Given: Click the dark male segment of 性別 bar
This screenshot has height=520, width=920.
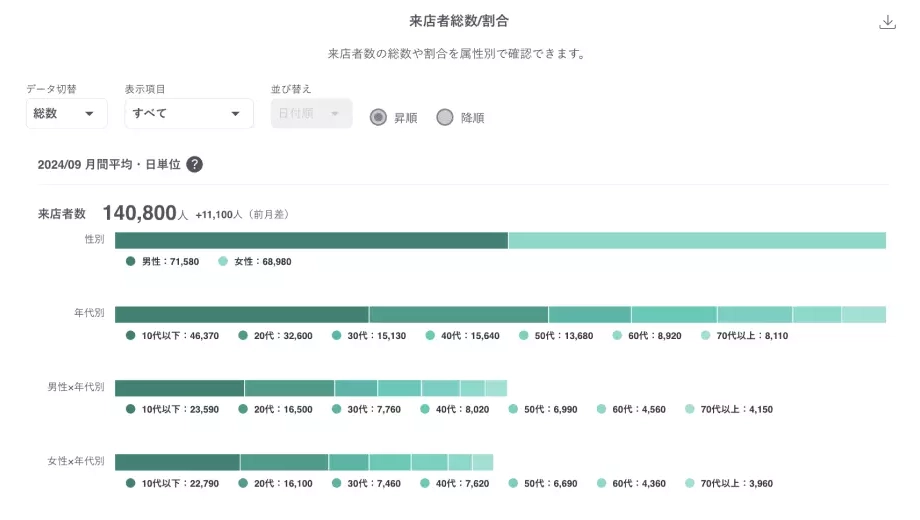Looking at the screenshot, I should coord(311,240).
